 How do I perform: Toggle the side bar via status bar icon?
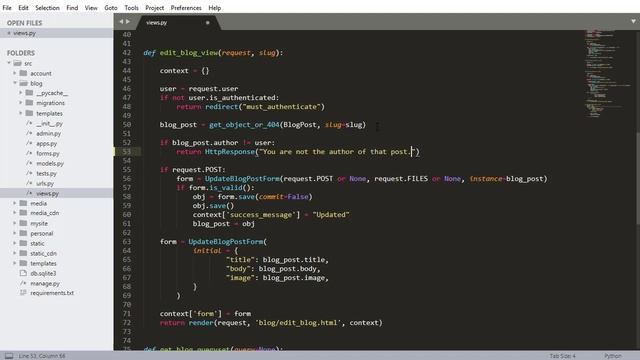(x=9, y=356)
